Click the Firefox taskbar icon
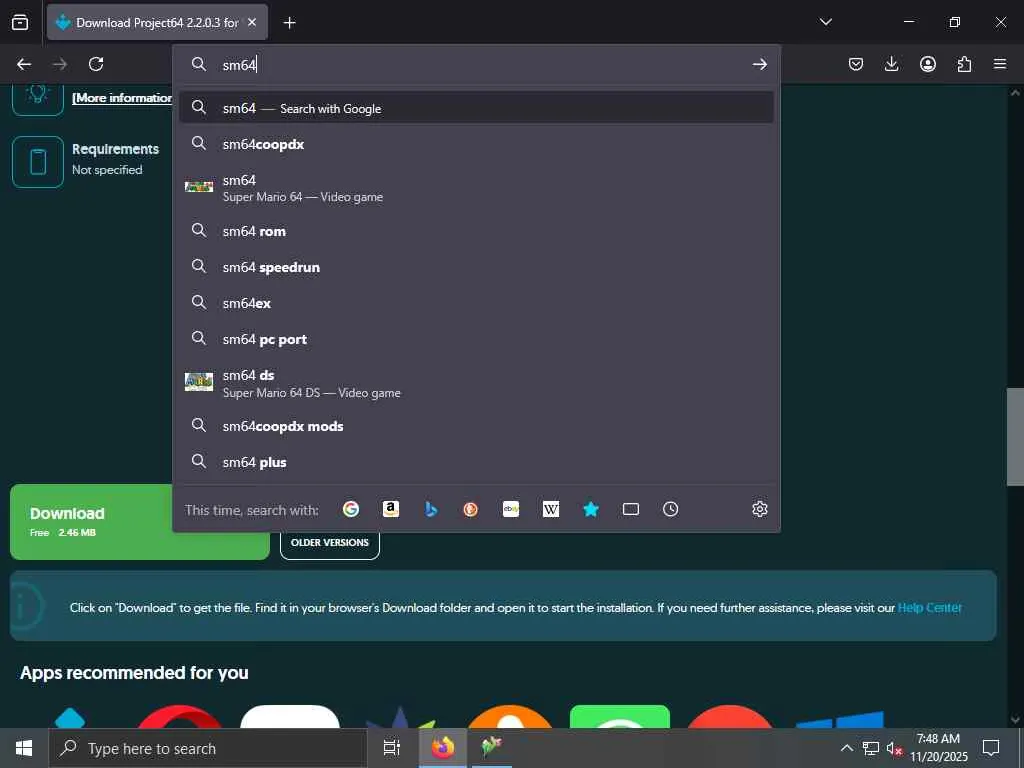 pos(443,748)
